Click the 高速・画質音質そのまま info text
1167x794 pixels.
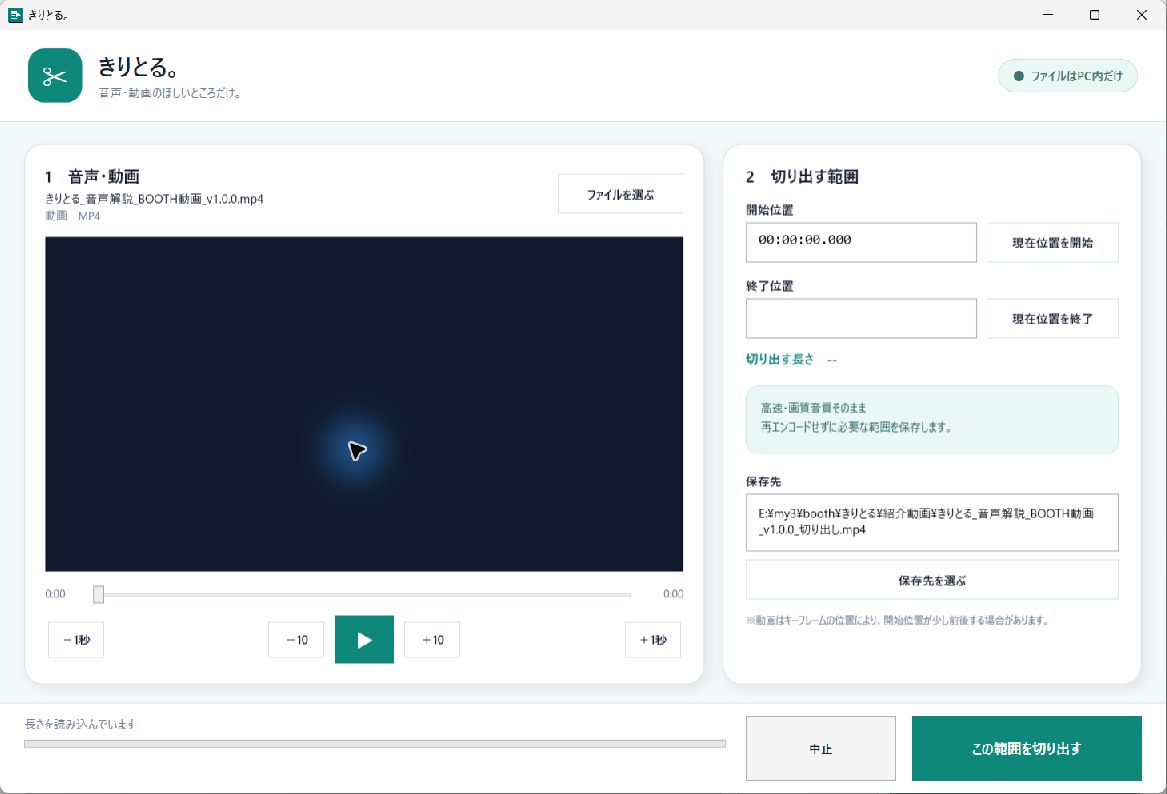[813, 408]
